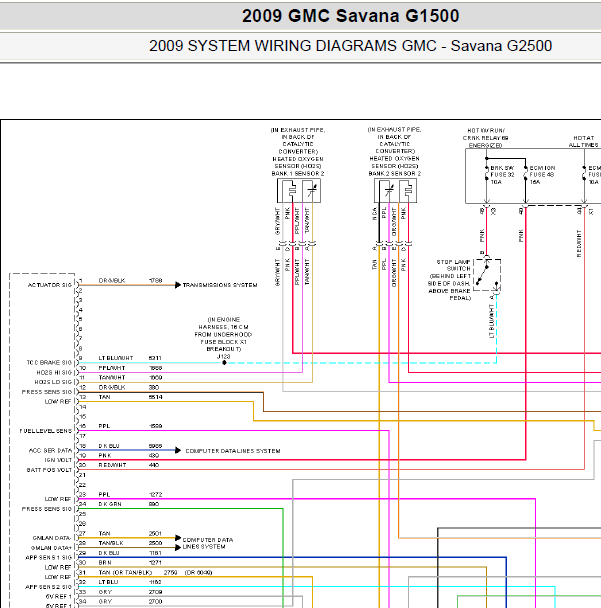
Task: Click 'PRESS SENS SIG' label at pin 12
Action: tap(47, 392)
